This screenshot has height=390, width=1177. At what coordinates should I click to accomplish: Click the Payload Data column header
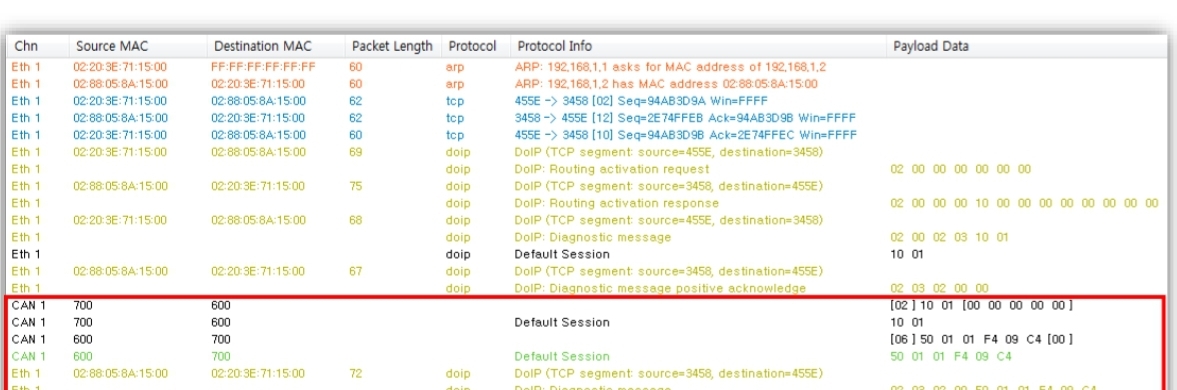click(x=1027, y=46)
